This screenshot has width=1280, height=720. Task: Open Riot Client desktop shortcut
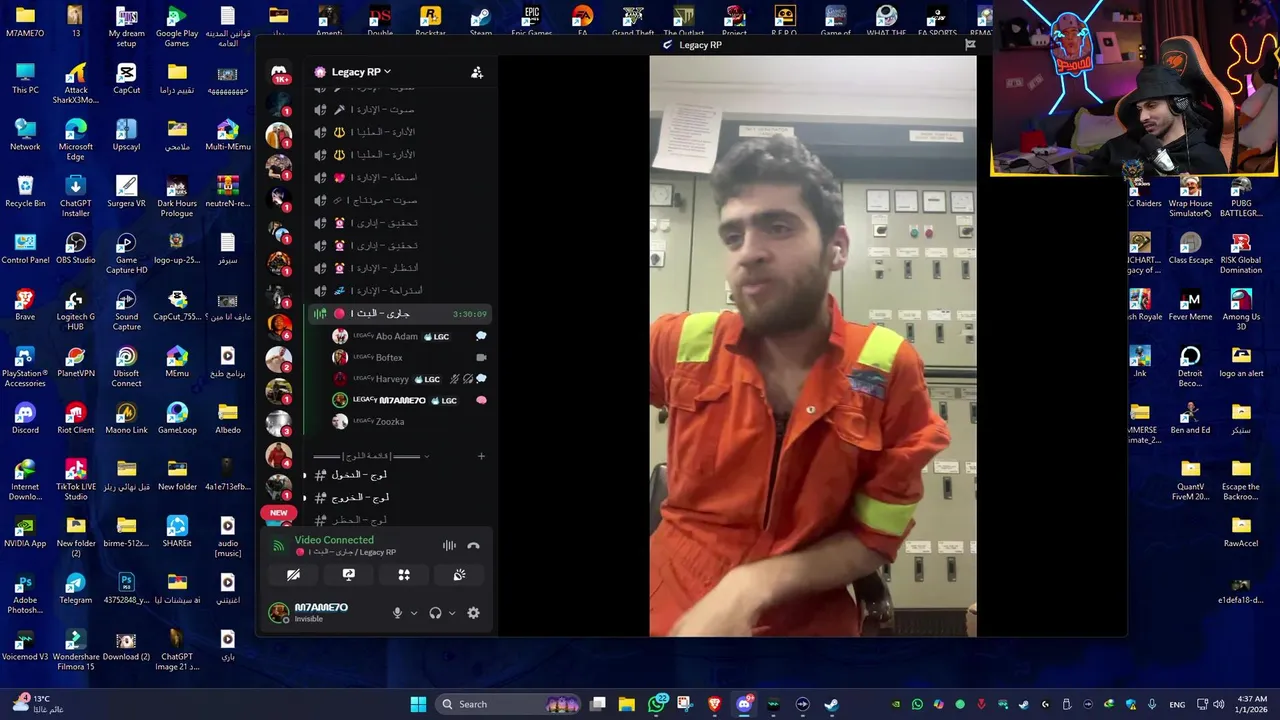click(76, 419)
